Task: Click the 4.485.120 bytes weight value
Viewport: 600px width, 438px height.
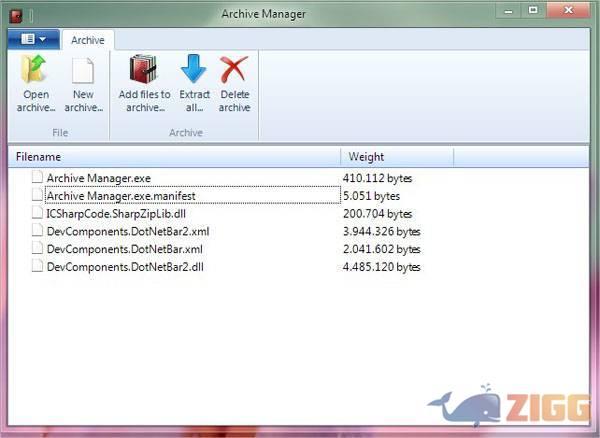Action: coord(382,267)
